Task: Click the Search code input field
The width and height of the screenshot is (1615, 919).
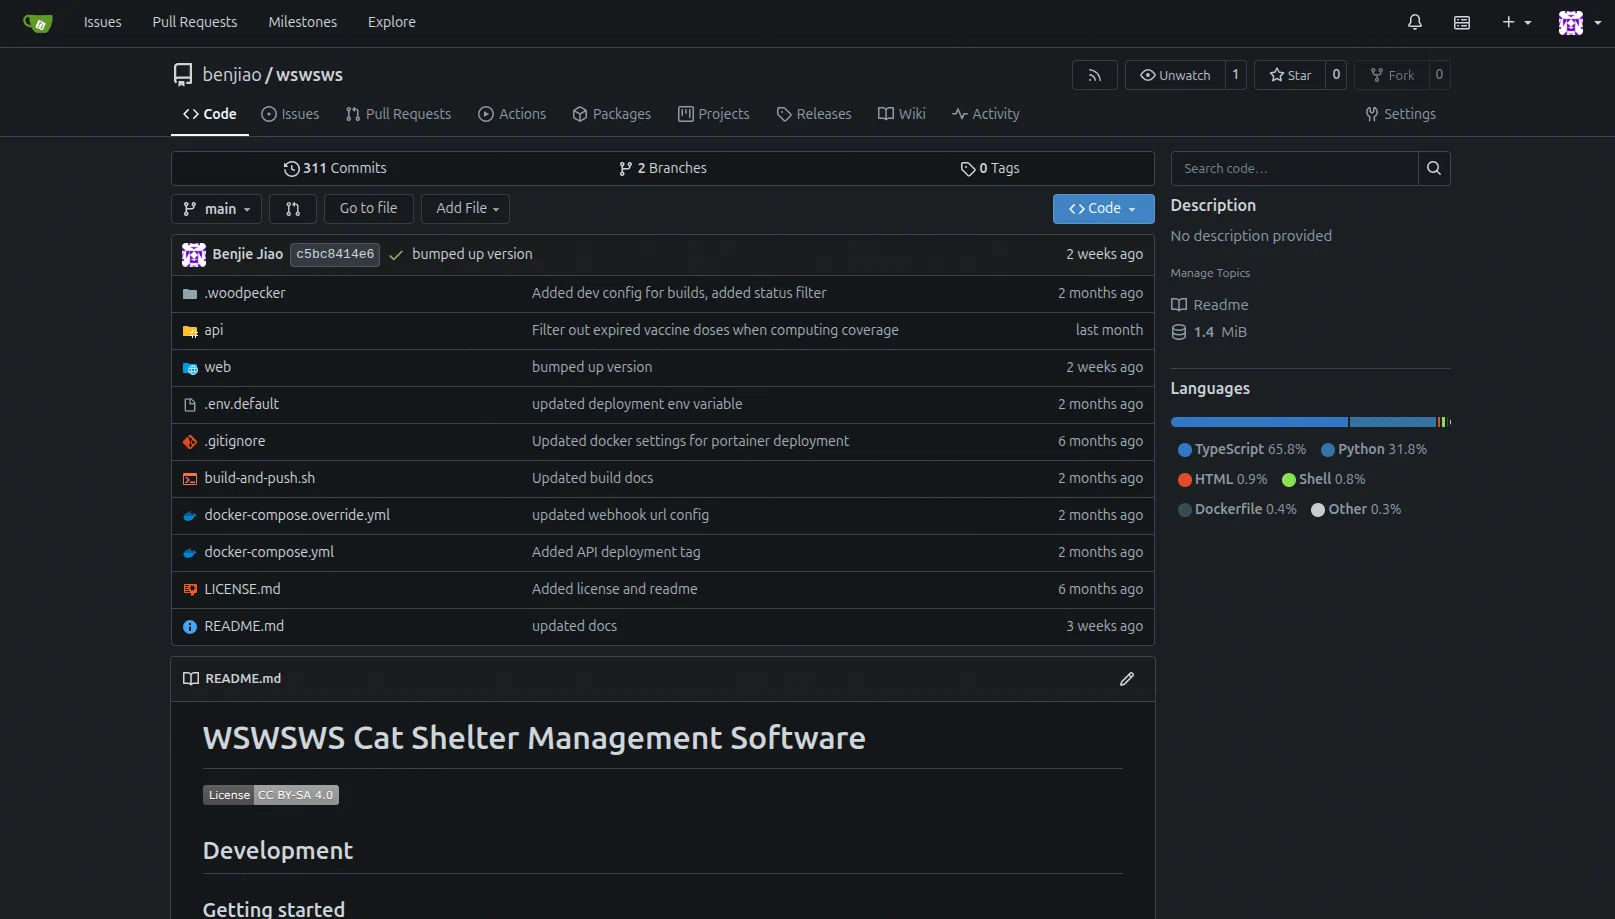Action: [1294, 168]
